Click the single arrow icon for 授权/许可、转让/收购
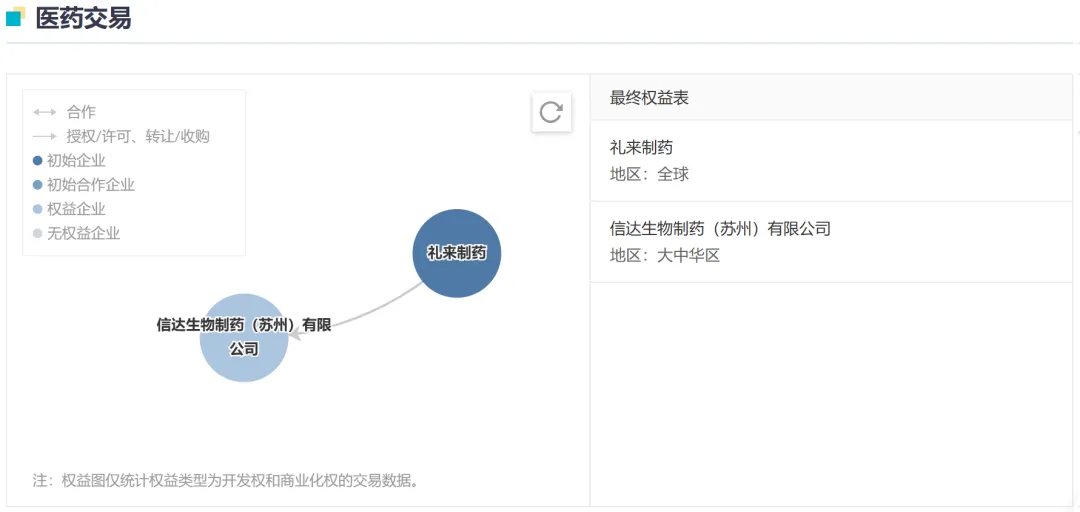 pos(44,137)
